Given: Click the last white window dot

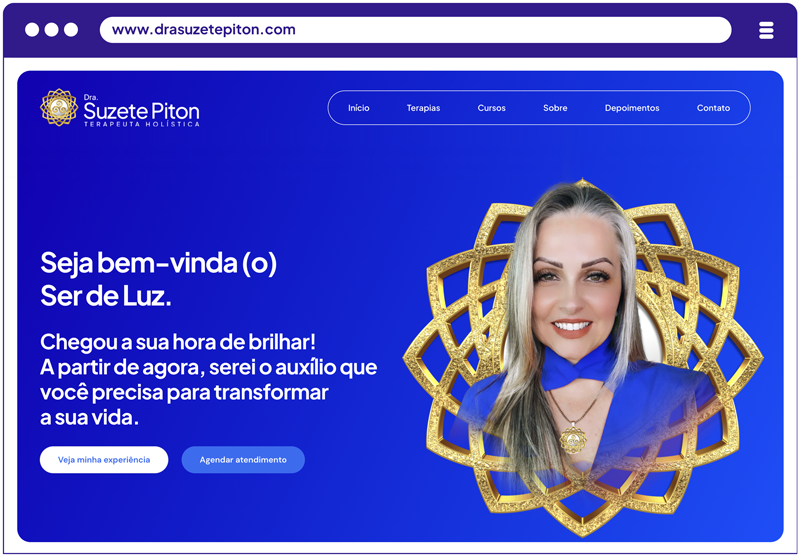Looking at the screenshot, I should pyautogui.click(x=71, y=30).
